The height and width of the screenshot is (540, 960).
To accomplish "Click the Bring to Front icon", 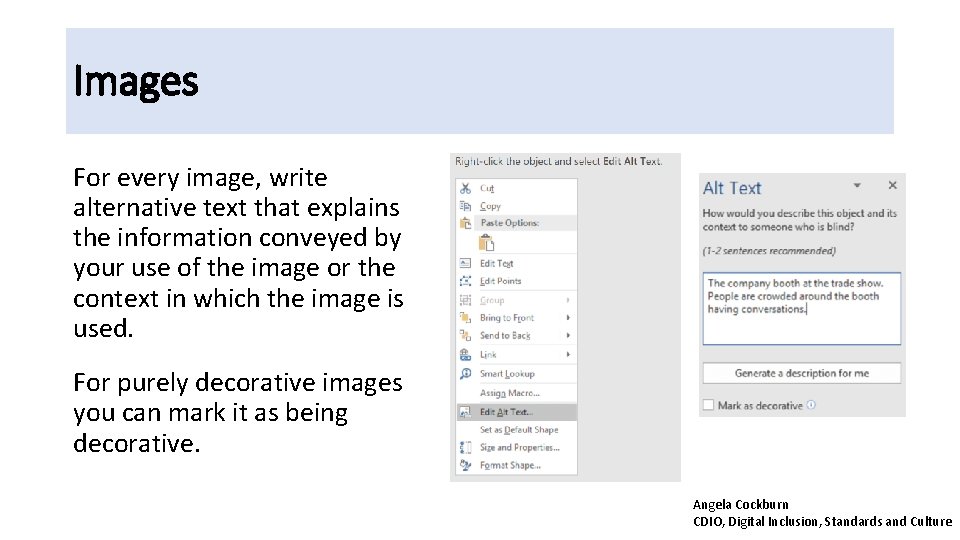I will [466, 318].
